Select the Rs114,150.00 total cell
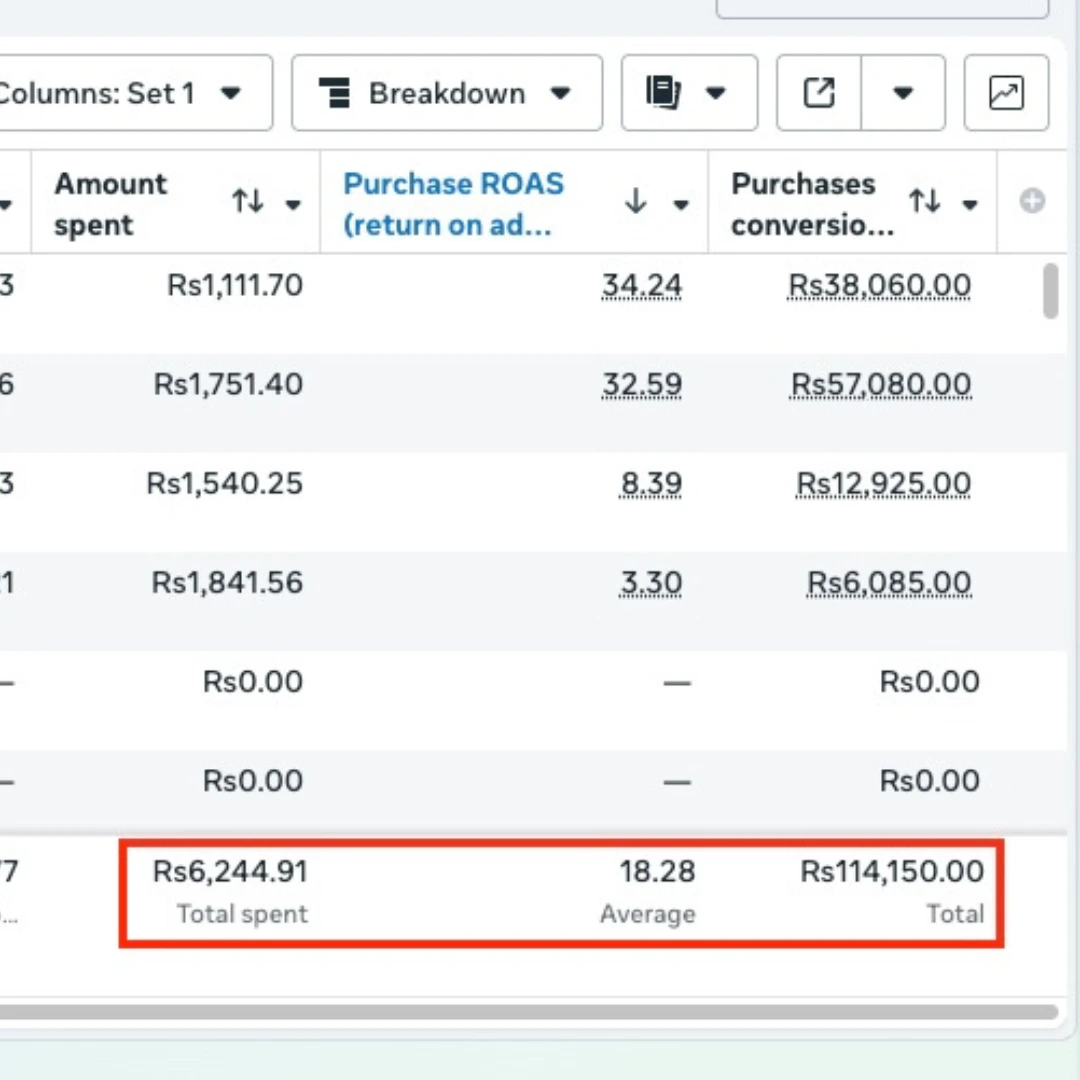The image size is (1080, 1080). 892,872
